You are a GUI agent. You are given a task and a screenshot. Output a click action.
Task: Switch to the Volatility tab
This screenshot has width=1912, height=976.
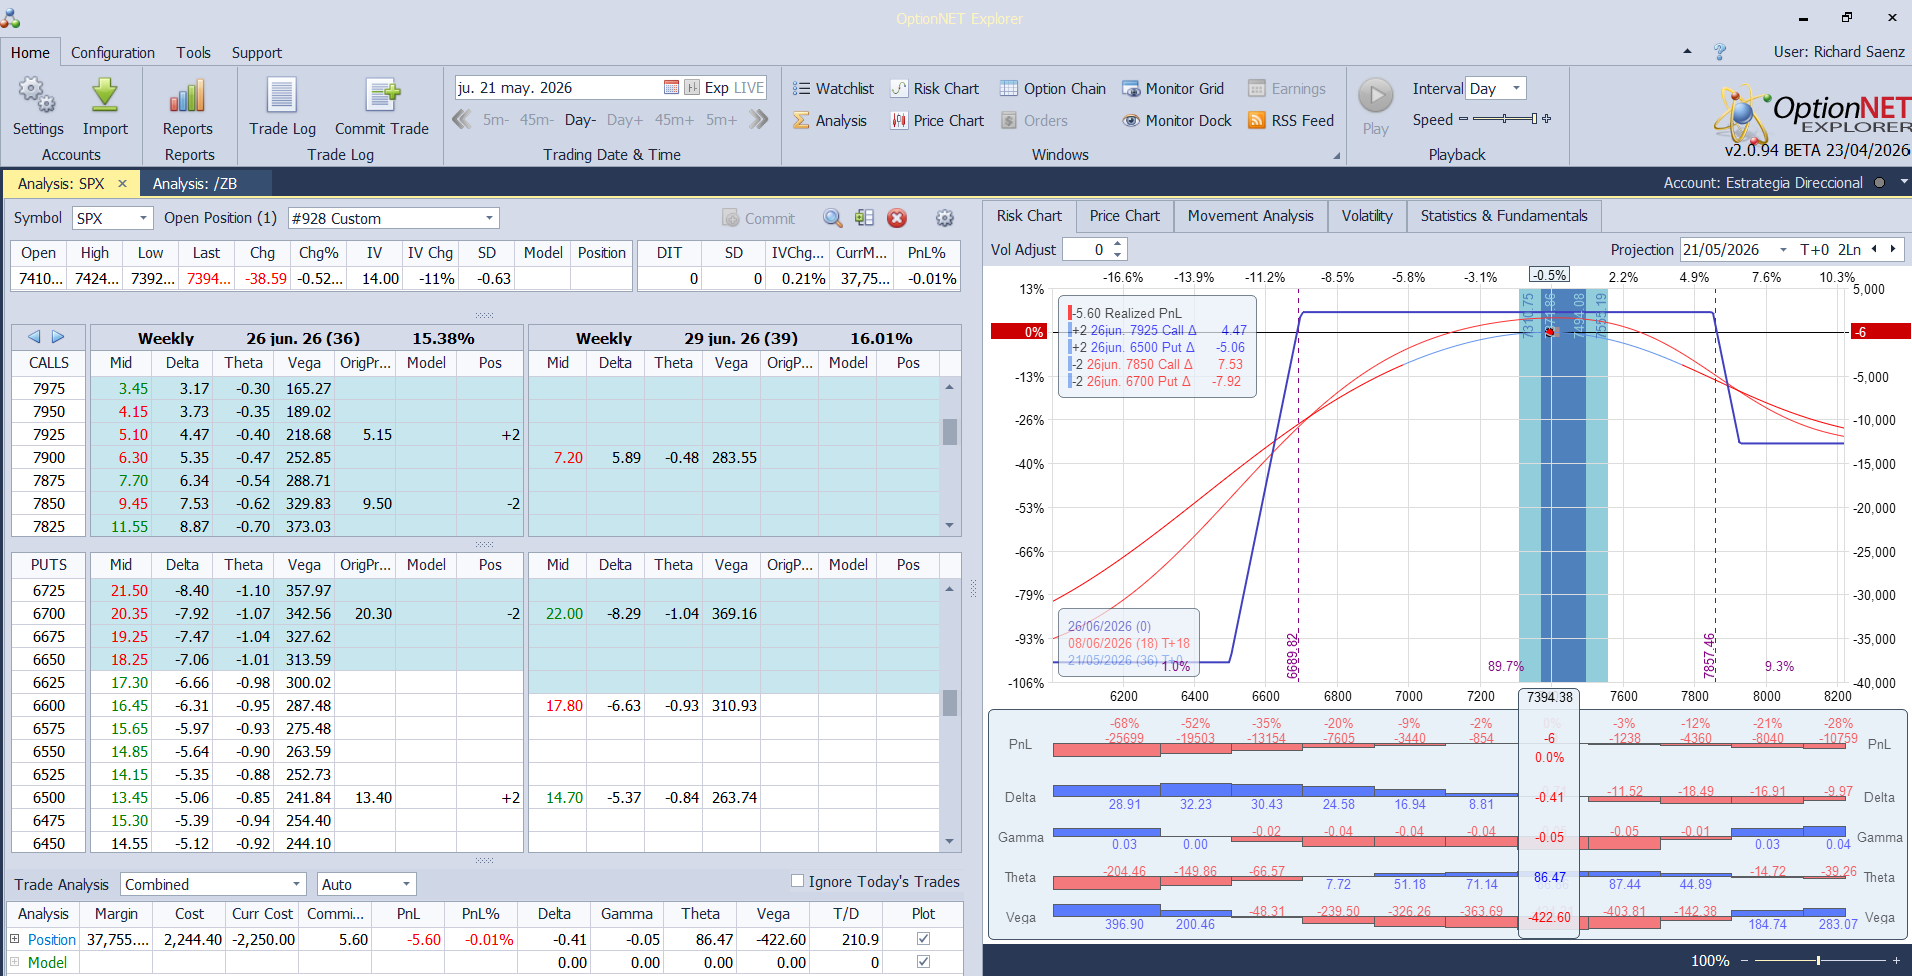click(1367, 216)
